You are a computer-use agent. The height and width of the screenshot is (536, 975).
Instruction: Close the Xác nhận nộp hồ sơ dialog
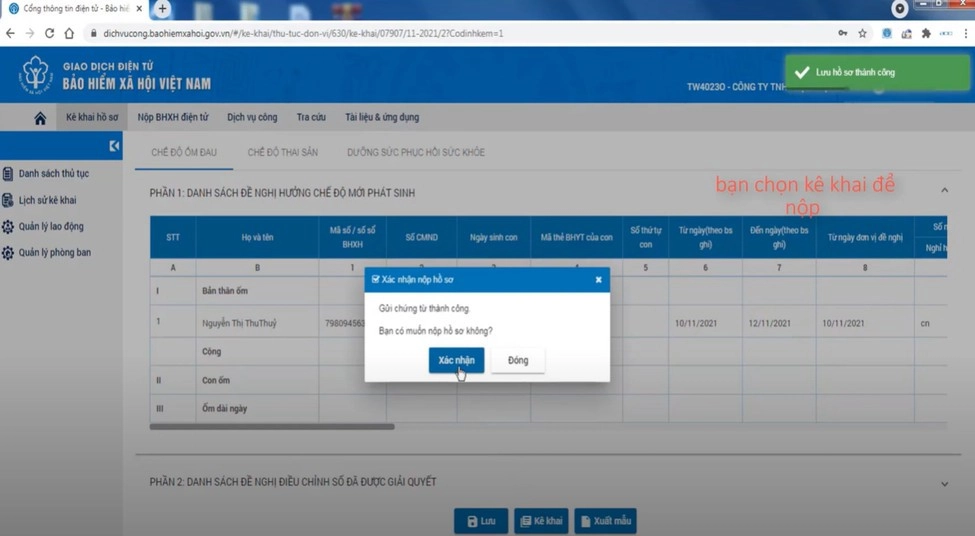pyautogui.click(x=598, y=280)
